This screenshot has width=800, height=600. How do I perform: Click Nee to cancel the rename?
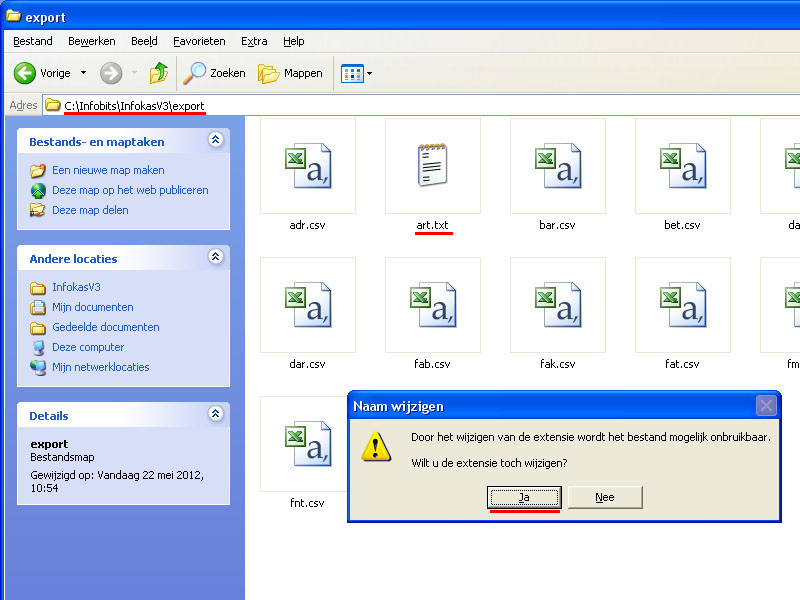click(605, 497)
